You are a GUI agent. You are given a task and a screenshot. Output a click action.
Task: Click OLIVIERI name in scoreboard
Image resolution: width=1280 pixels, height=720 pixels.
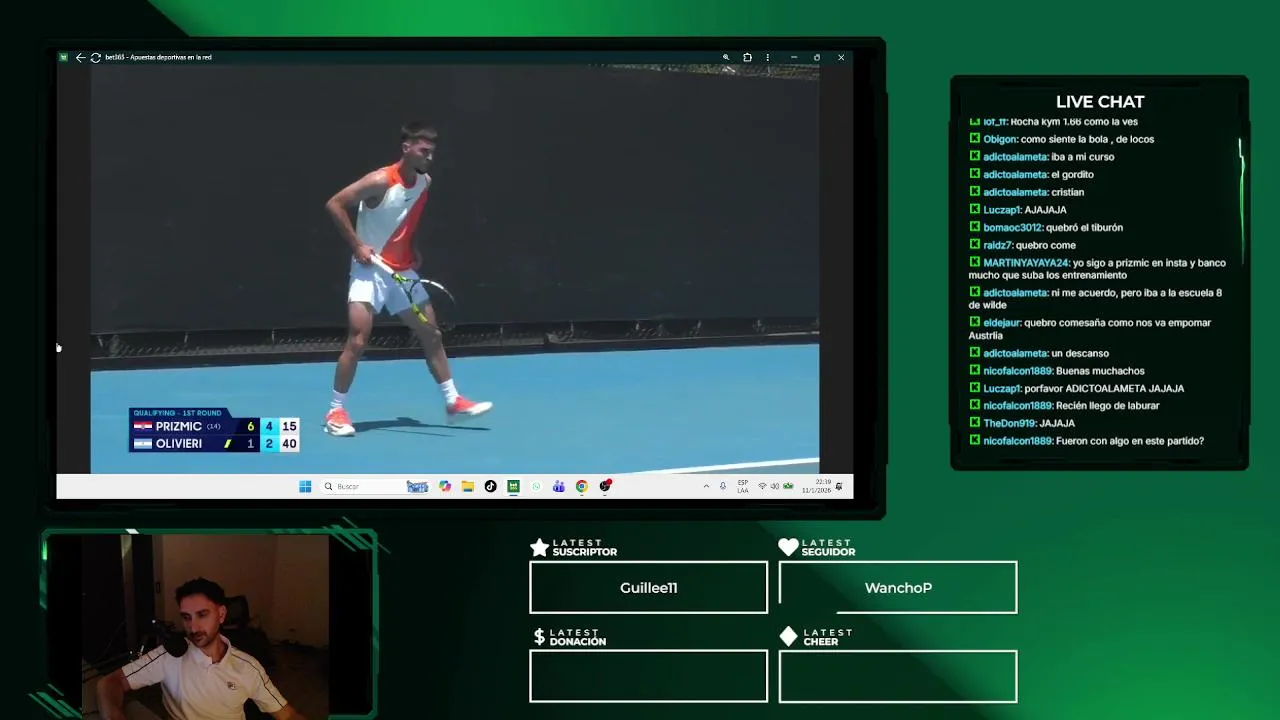click(x=179, y=444)
